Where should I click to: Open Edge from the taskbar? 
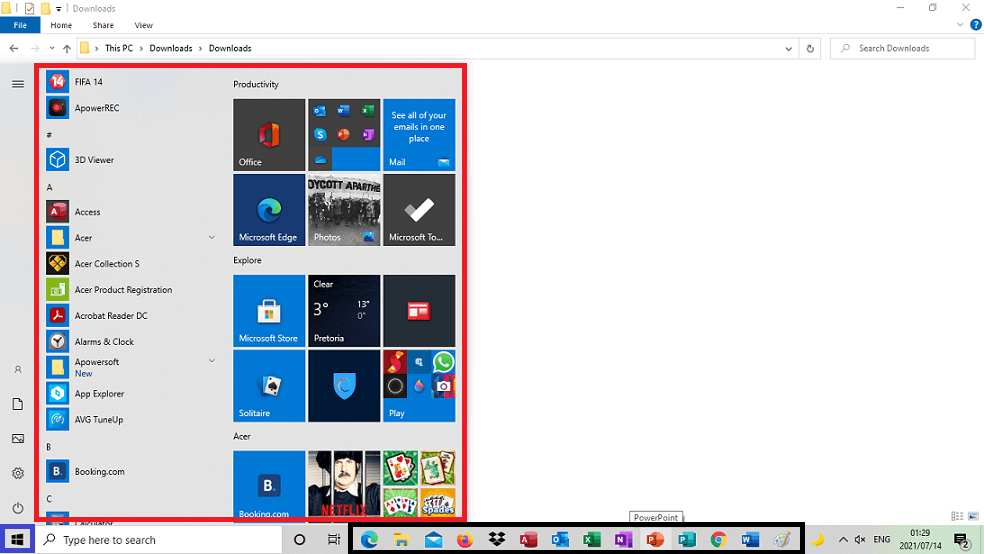tap(369, 540)
